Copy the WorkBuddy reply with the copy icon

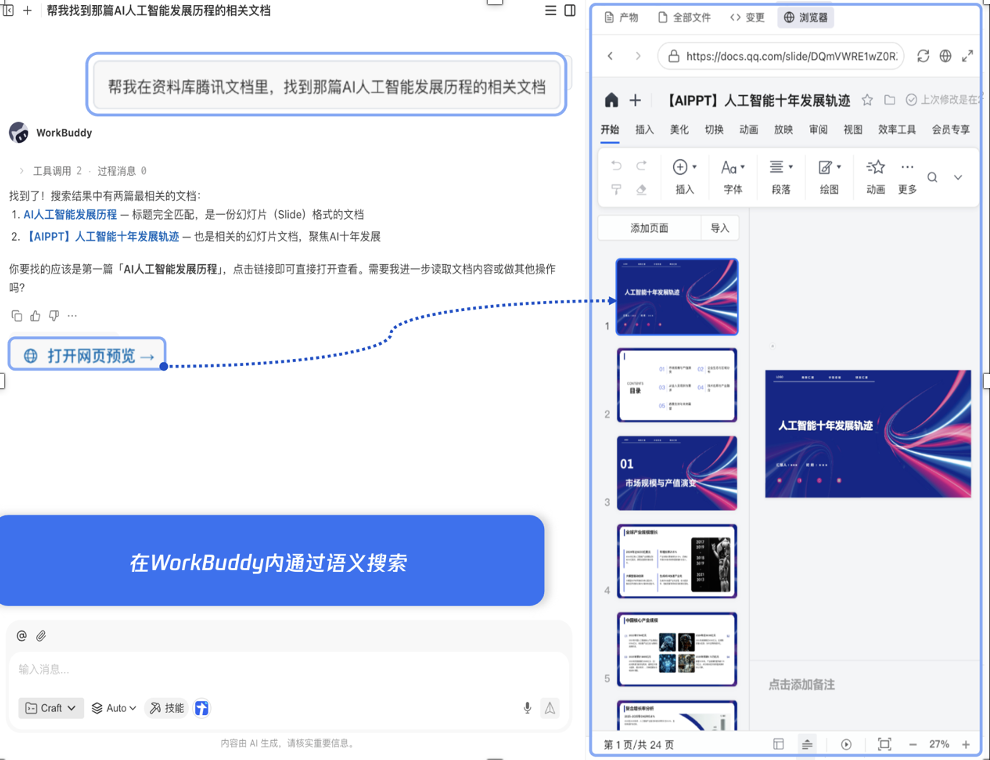[x=17, y=316]
